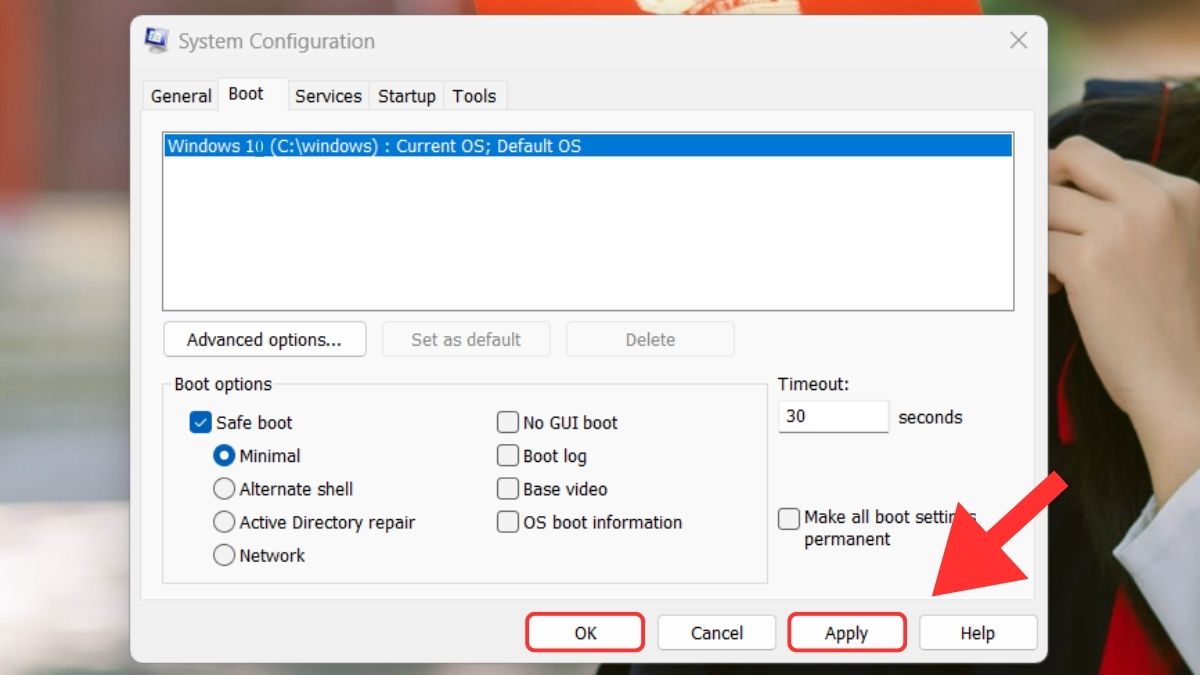Enable the No GUI boot checkbox
This screenshot has height=675, width=1200.
click(x=508, y=422)
